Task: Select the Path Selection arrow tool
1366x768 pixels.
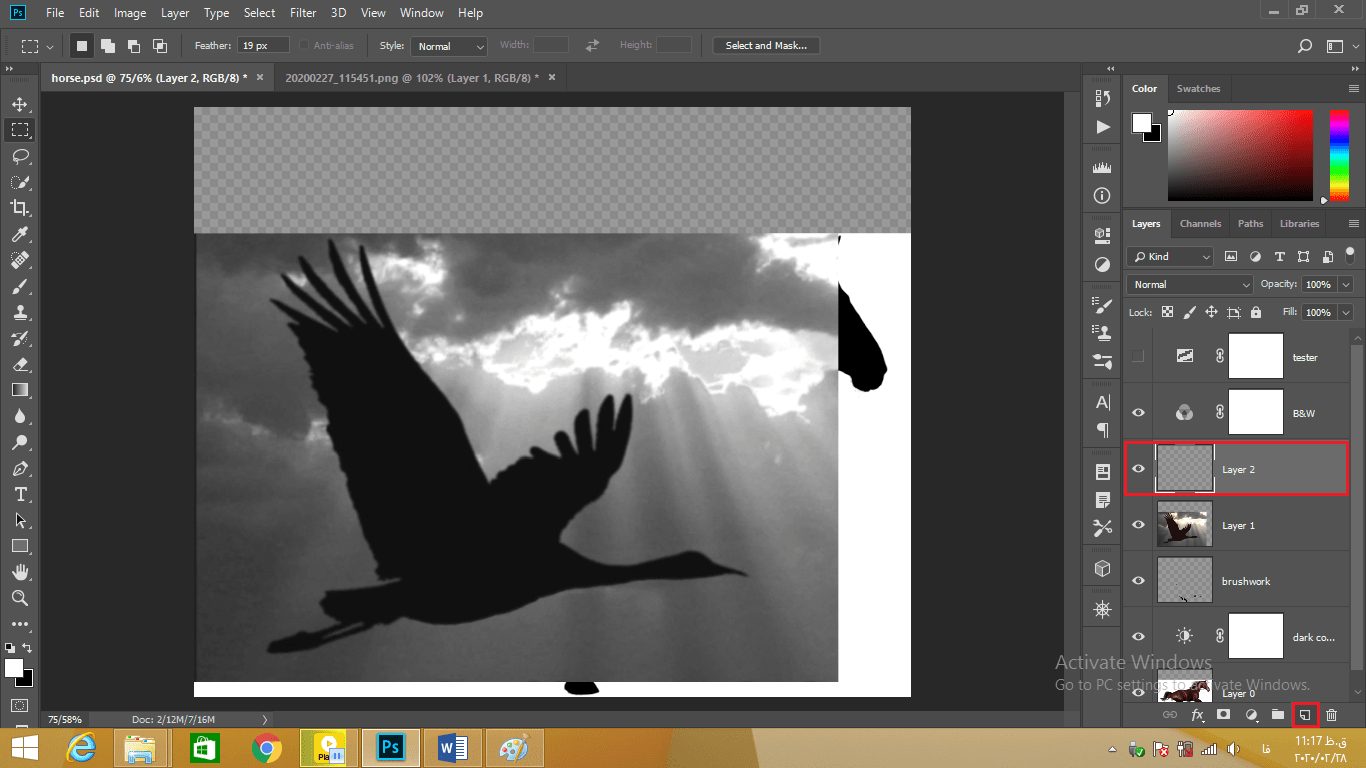Action: click(x=20, y=520)
